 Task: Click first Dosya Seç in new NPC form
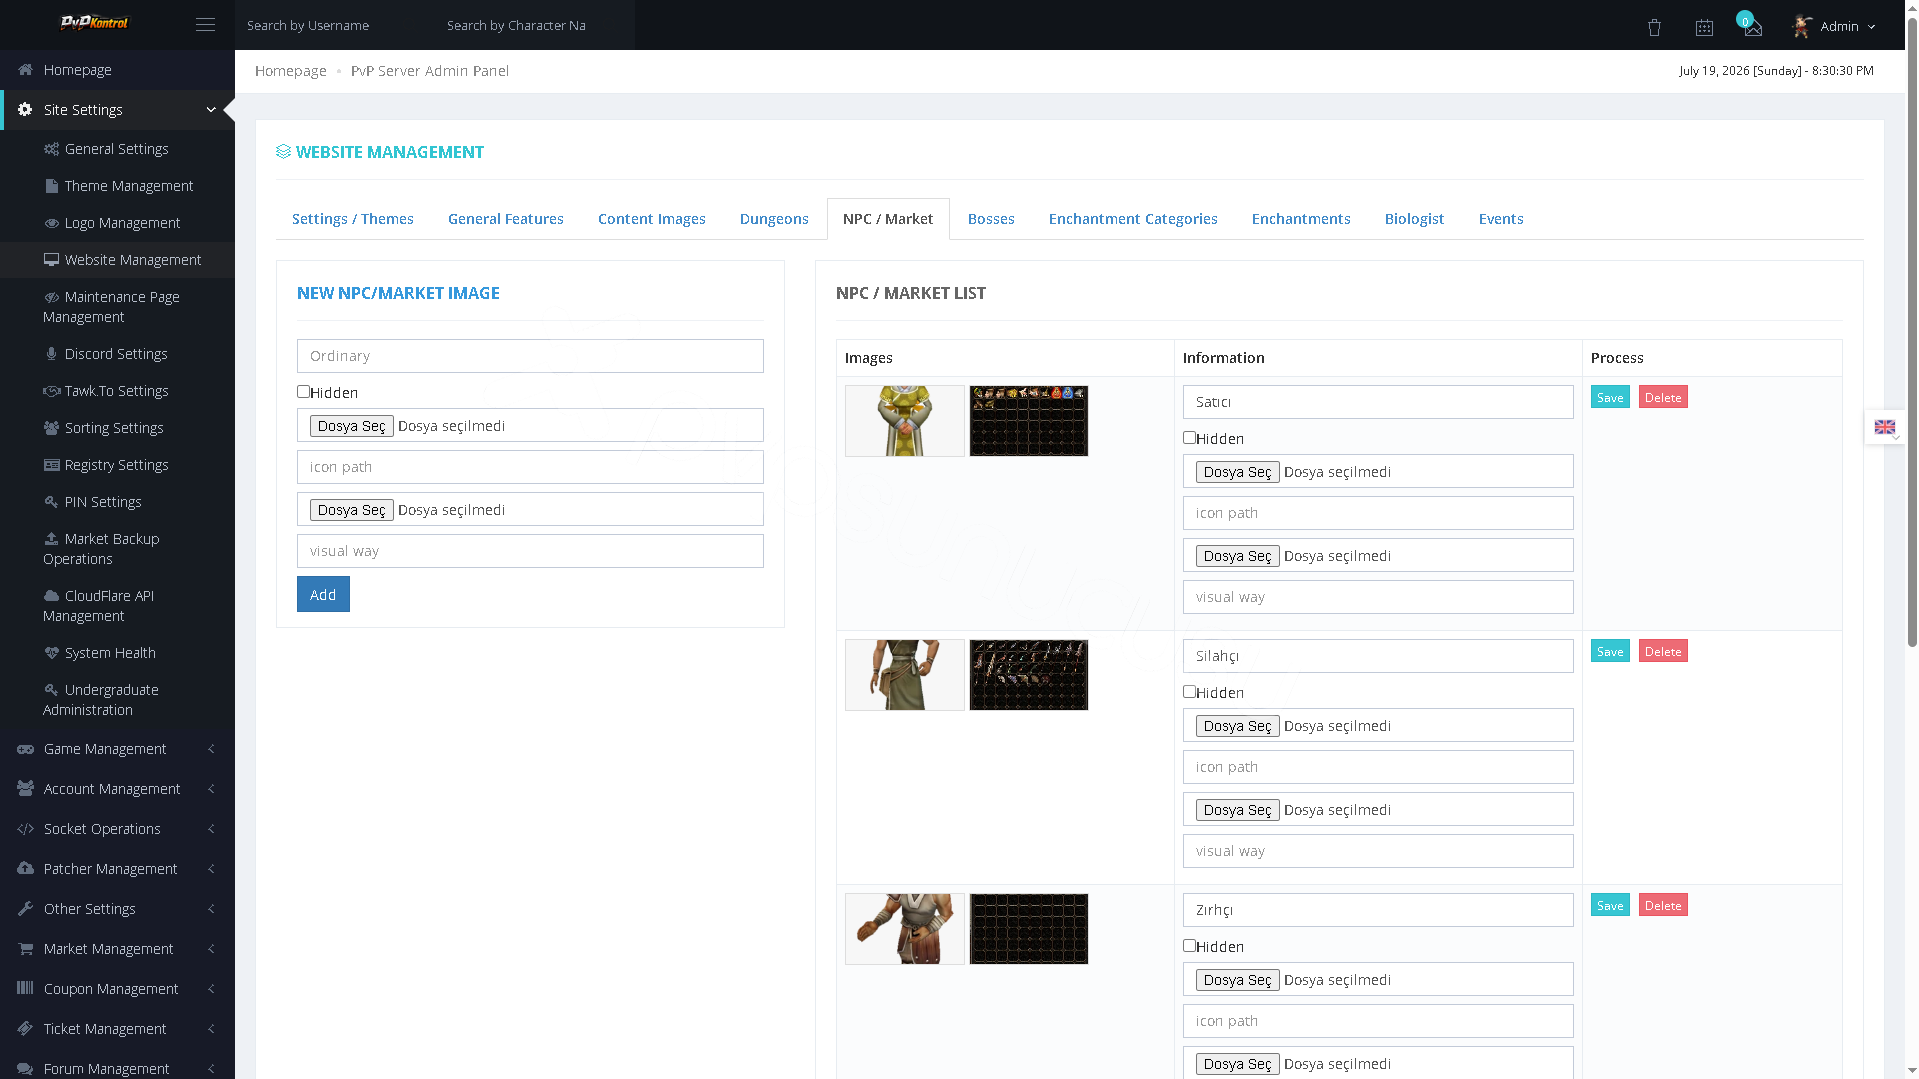pyautogui.click(x=352, y=426)
